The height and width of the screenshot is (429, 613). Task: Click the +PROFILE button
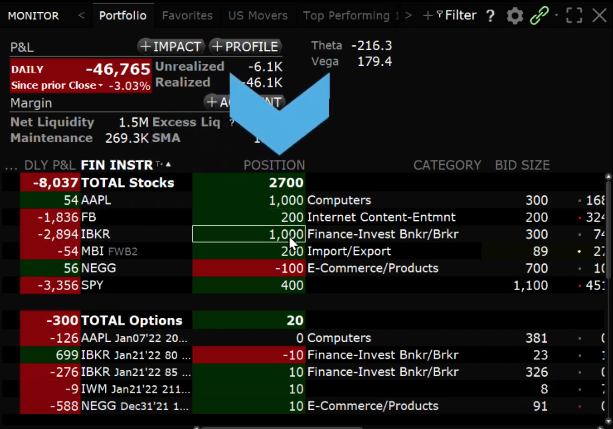(245, 47)
